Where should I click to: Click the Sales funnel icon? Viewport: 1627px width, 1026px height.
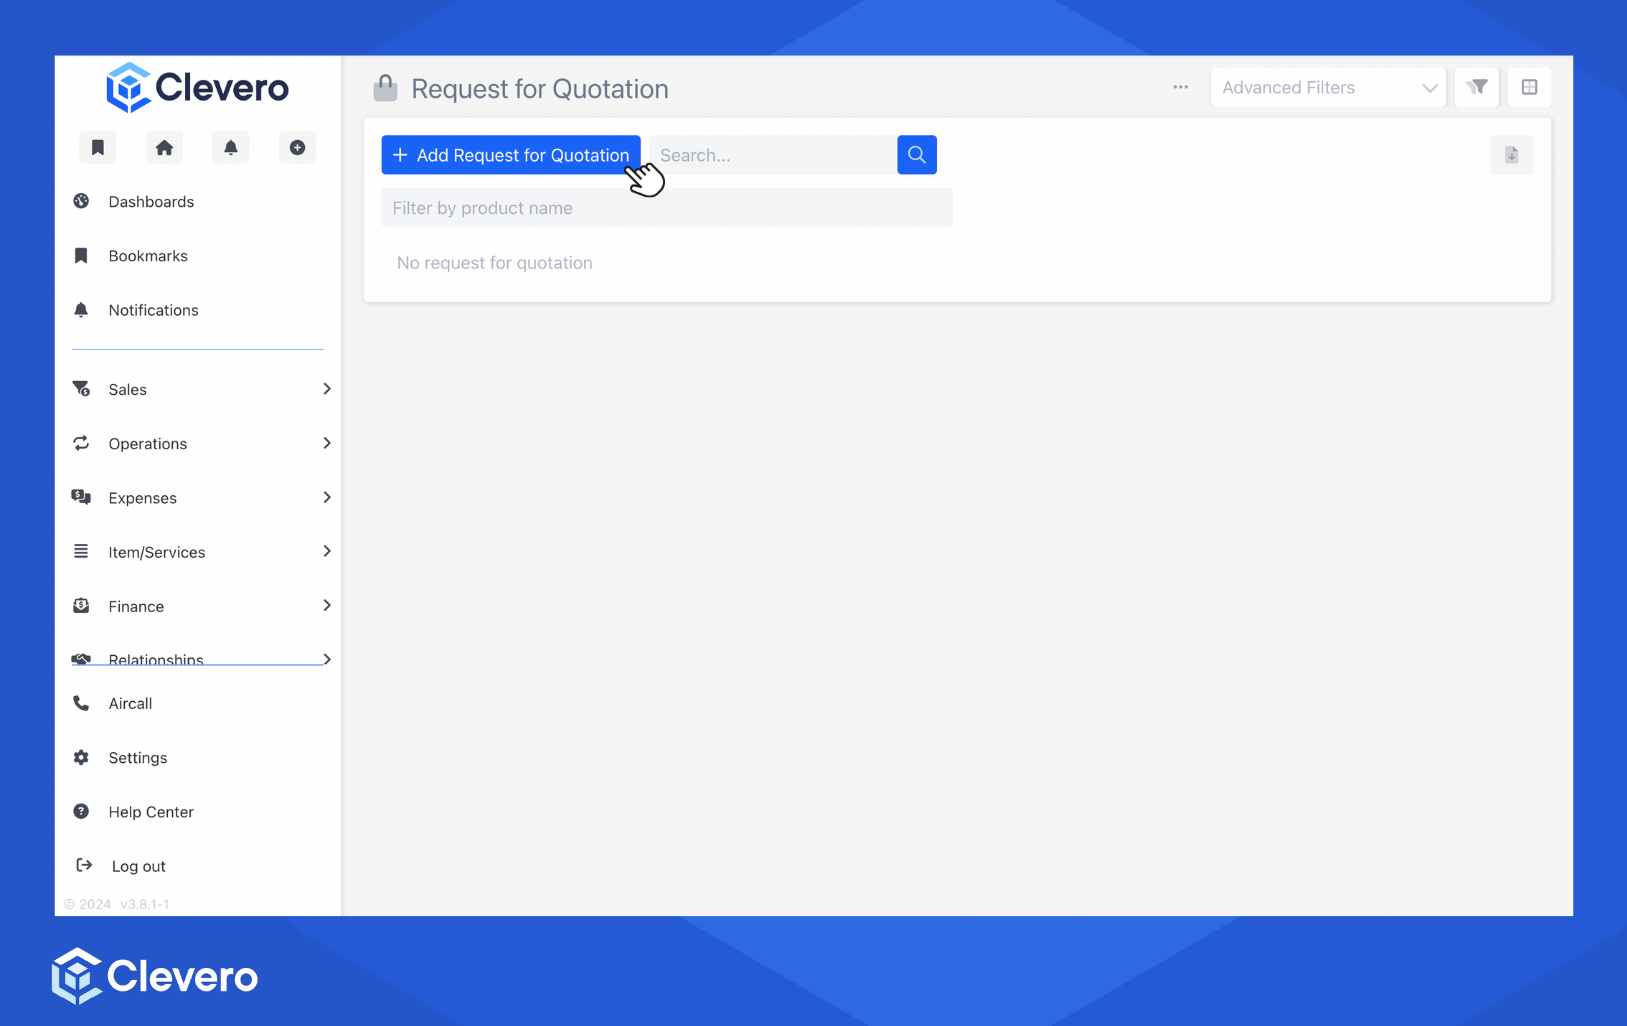(x=81, y=389)
